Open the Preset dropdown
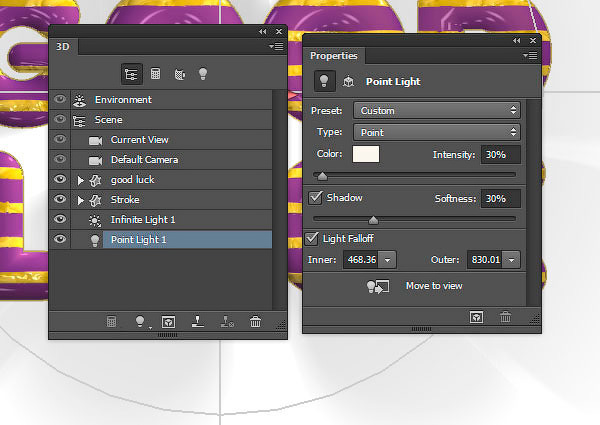The width and height of the screenshot is (600, 425). tap(437, 111)
